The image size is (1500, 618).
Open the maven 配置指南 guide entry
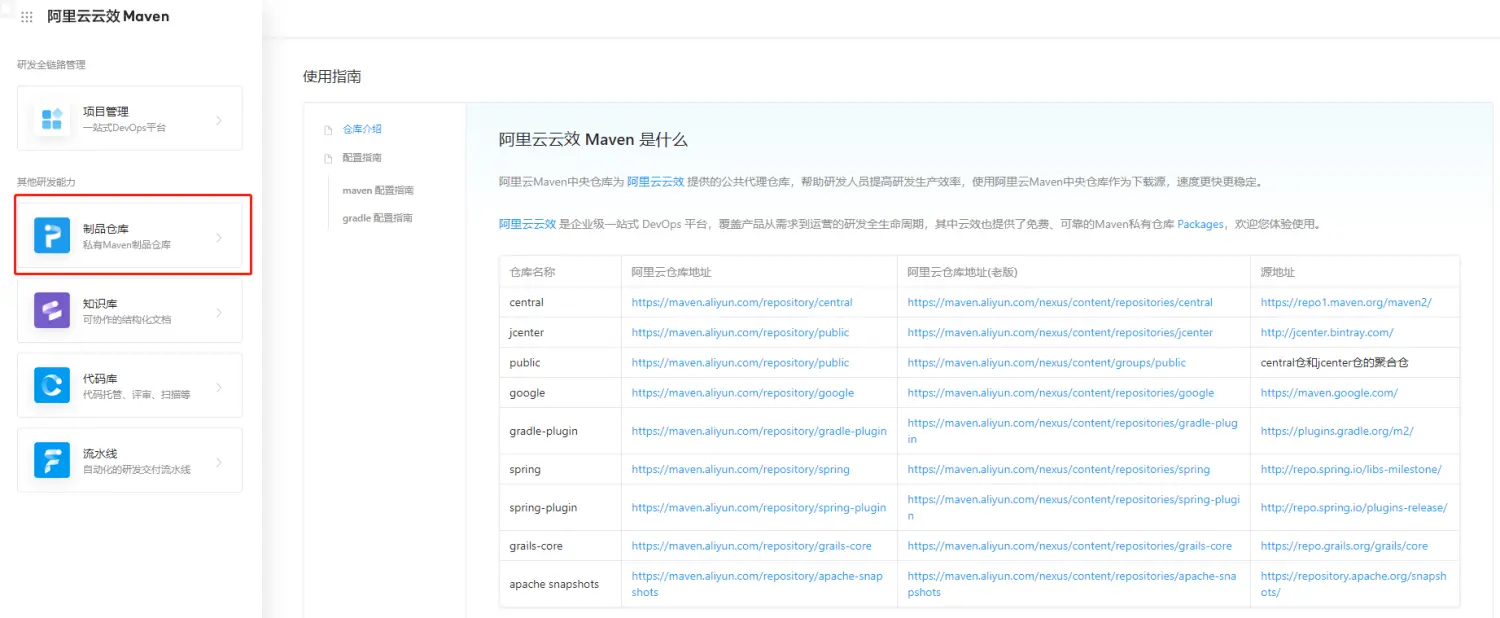point(375,190)
